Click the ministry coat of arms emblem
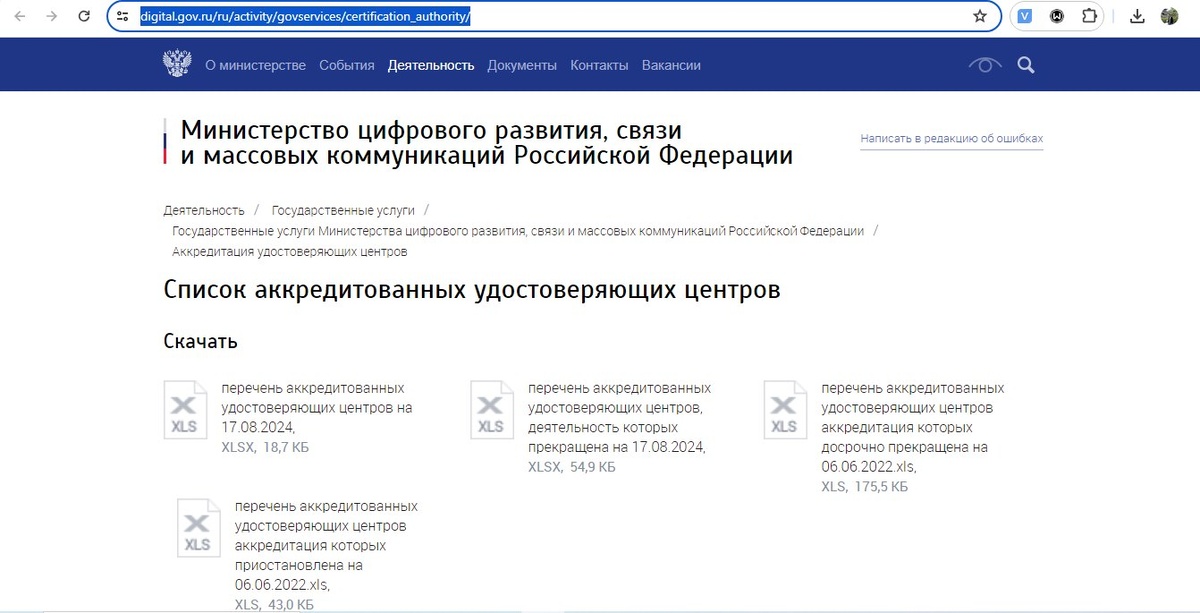 click(177, 63)
